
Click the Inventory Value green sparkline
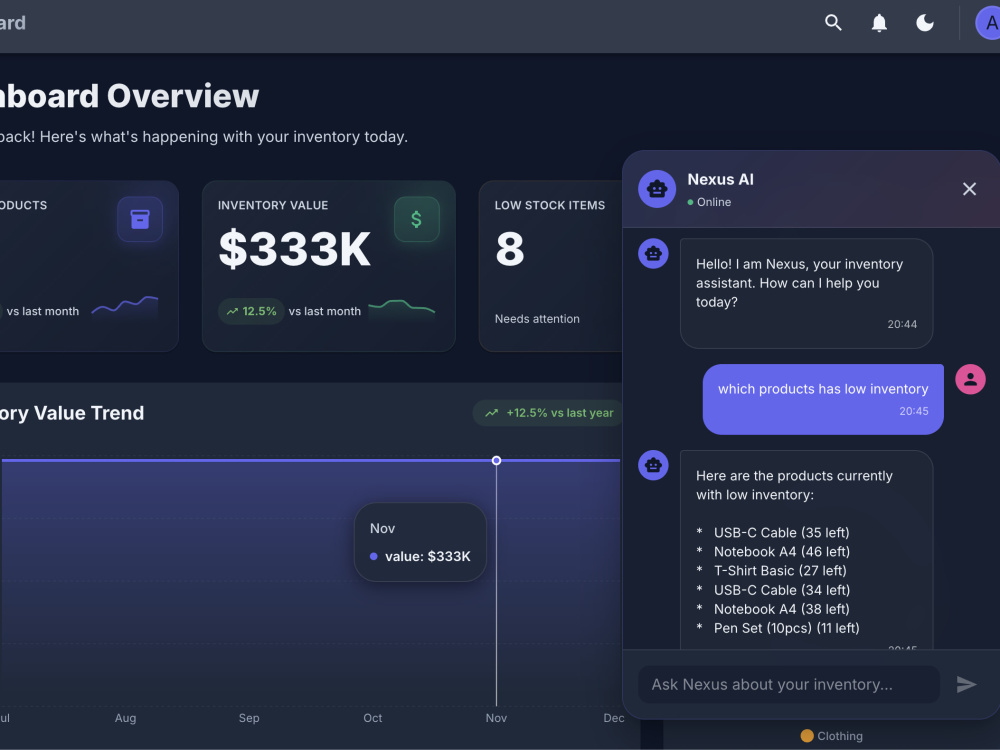402,307
